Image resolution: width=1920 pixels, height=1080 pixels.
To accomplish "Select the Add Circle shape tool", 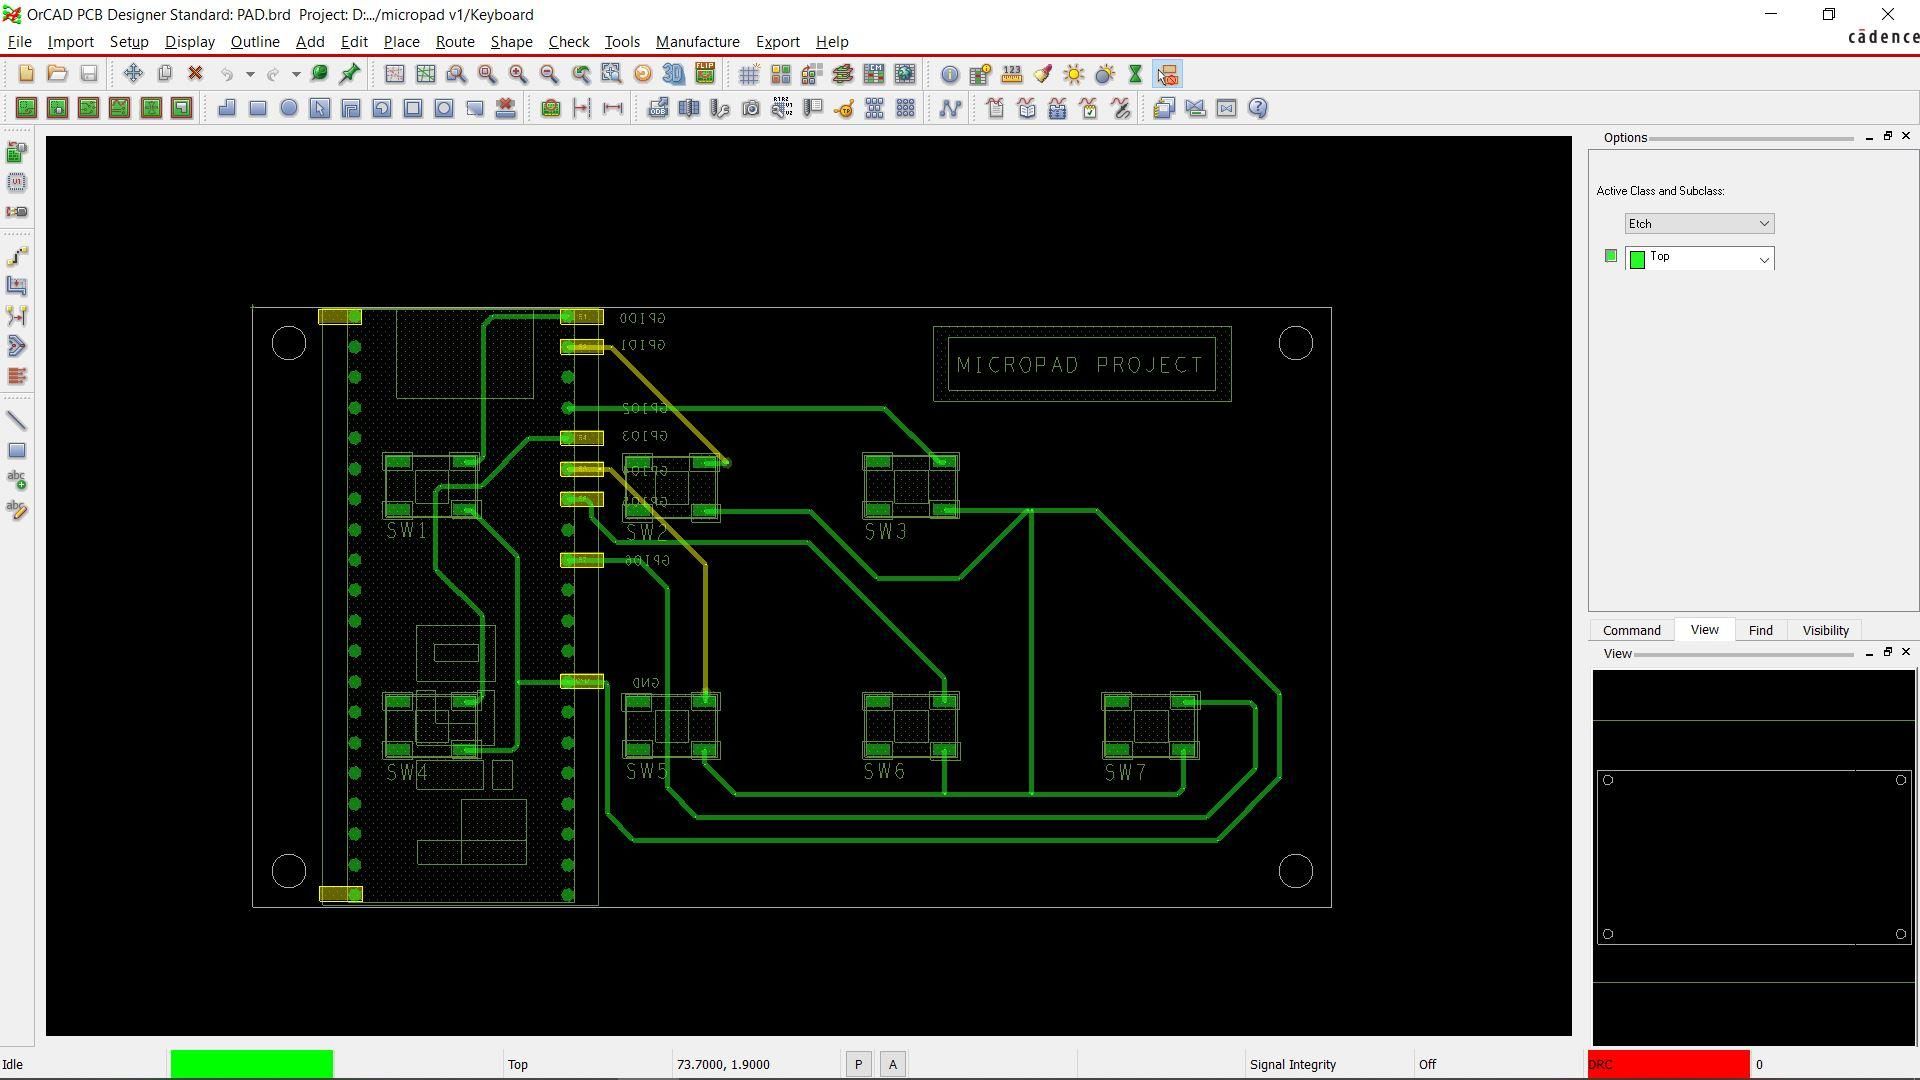I will coord(289,108).
